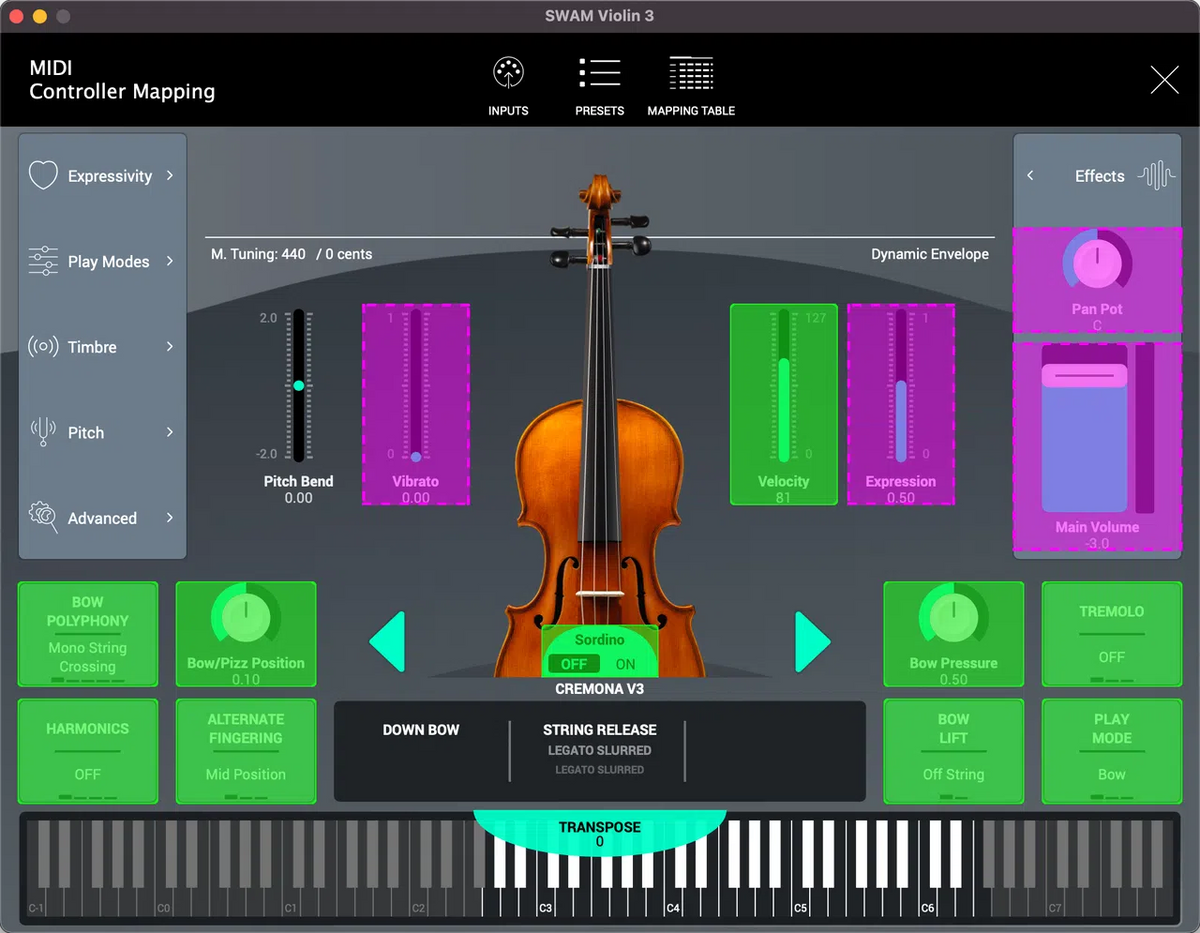This screenshot has height=933, width=1200.
Task: Expand the Expressivity section chevron
Action: coord(172,175)
